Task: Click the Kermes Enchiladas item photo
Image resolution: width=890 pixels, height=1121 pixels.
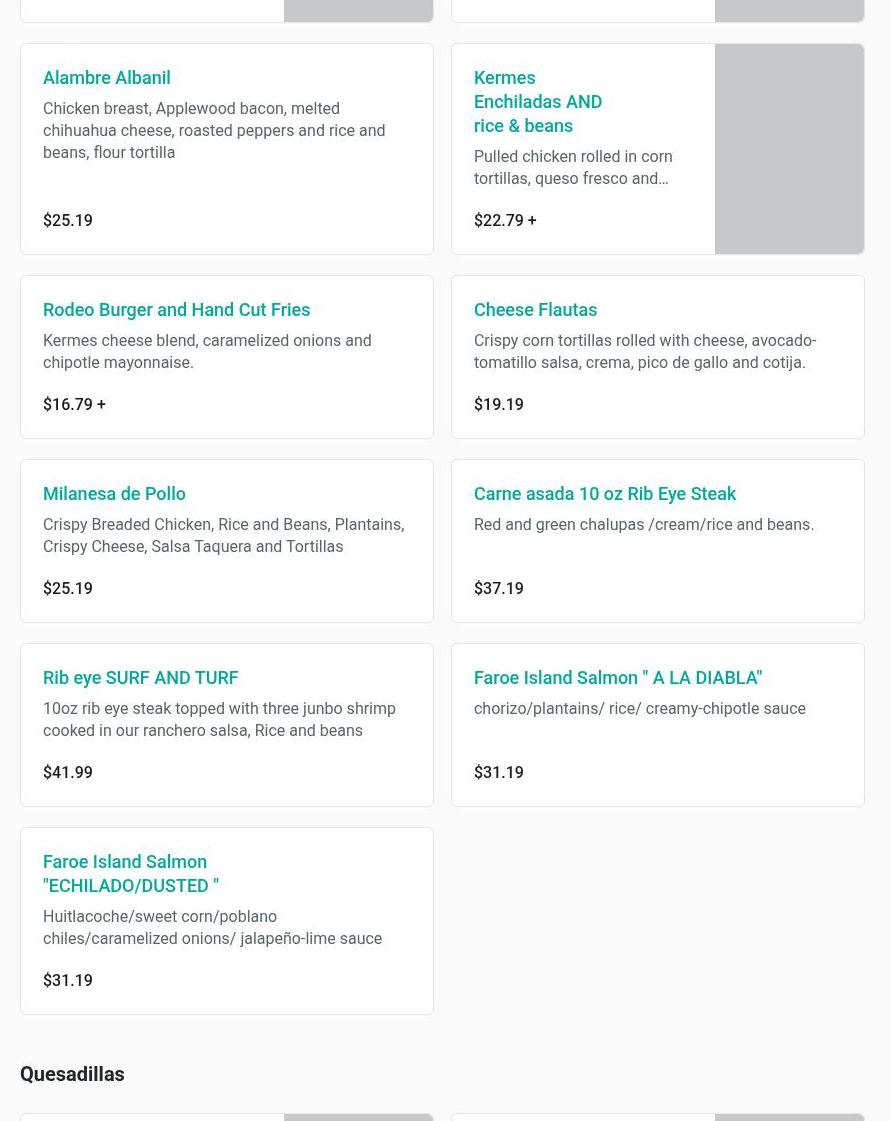Action: [x=789, y=149]
